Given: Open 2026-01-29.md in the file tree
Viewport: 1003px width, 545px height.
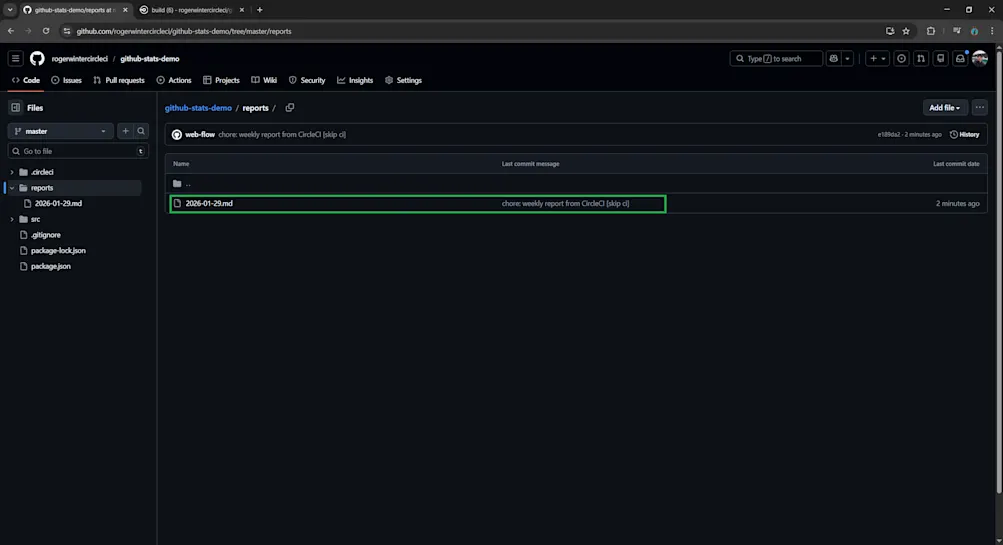Looking at the screenshot, I should [58, 203].
